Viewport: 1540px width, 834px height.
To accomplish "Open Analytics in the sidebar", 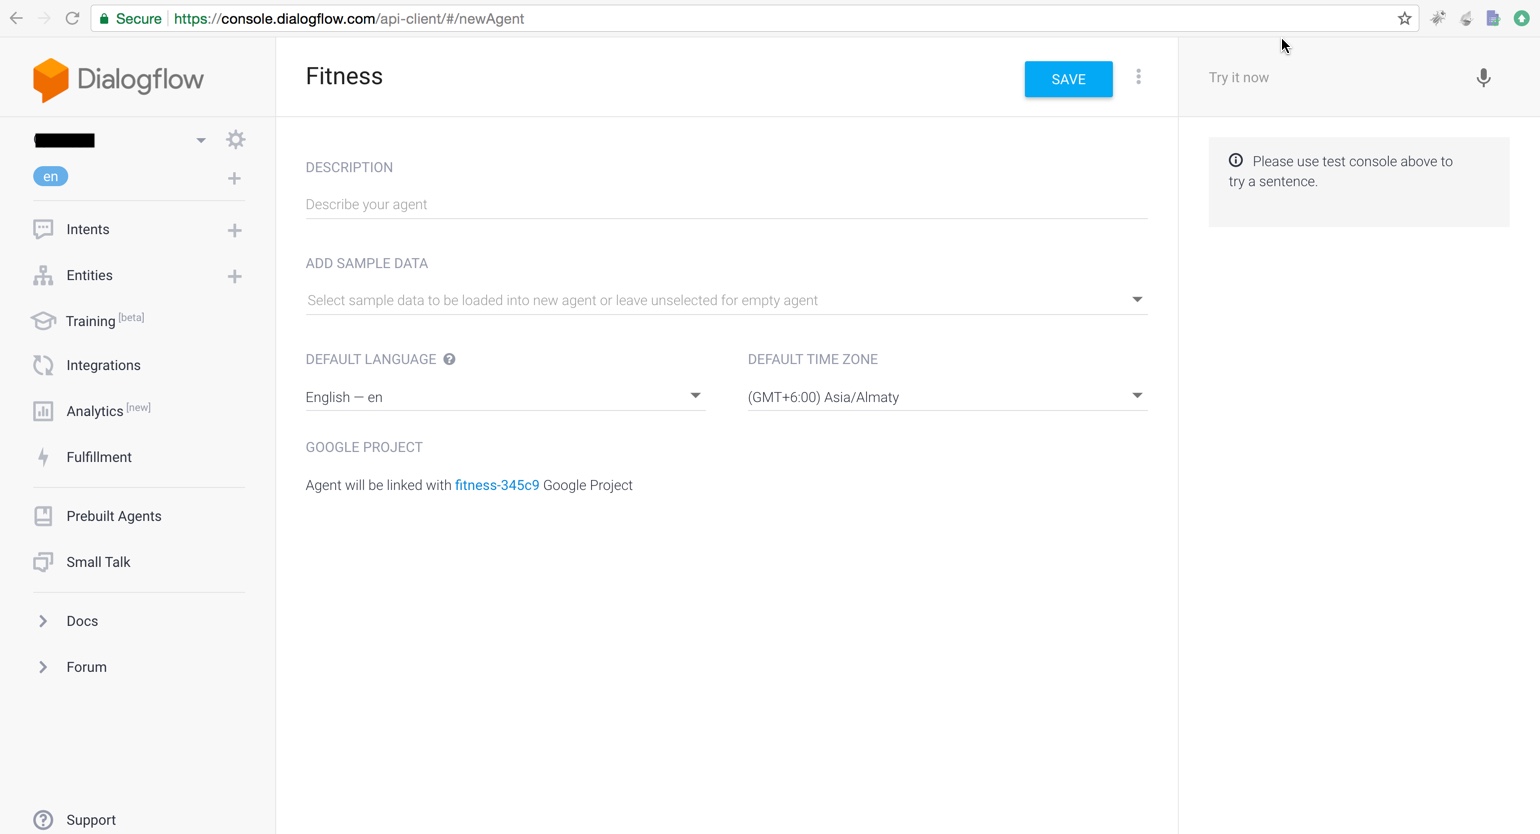I will (108, 410).
